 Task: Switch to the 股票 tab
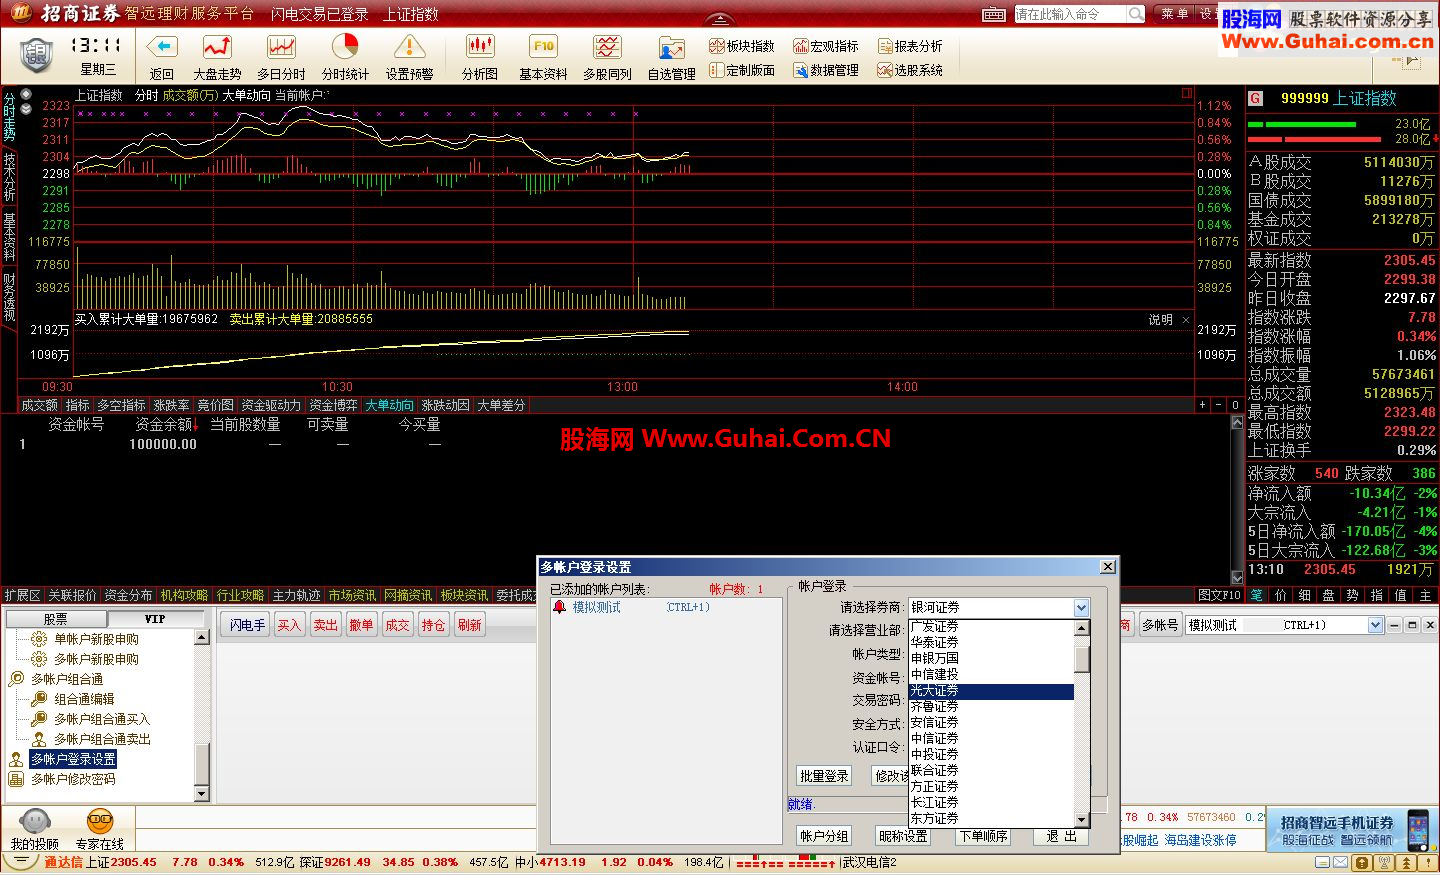coord(55,619)
